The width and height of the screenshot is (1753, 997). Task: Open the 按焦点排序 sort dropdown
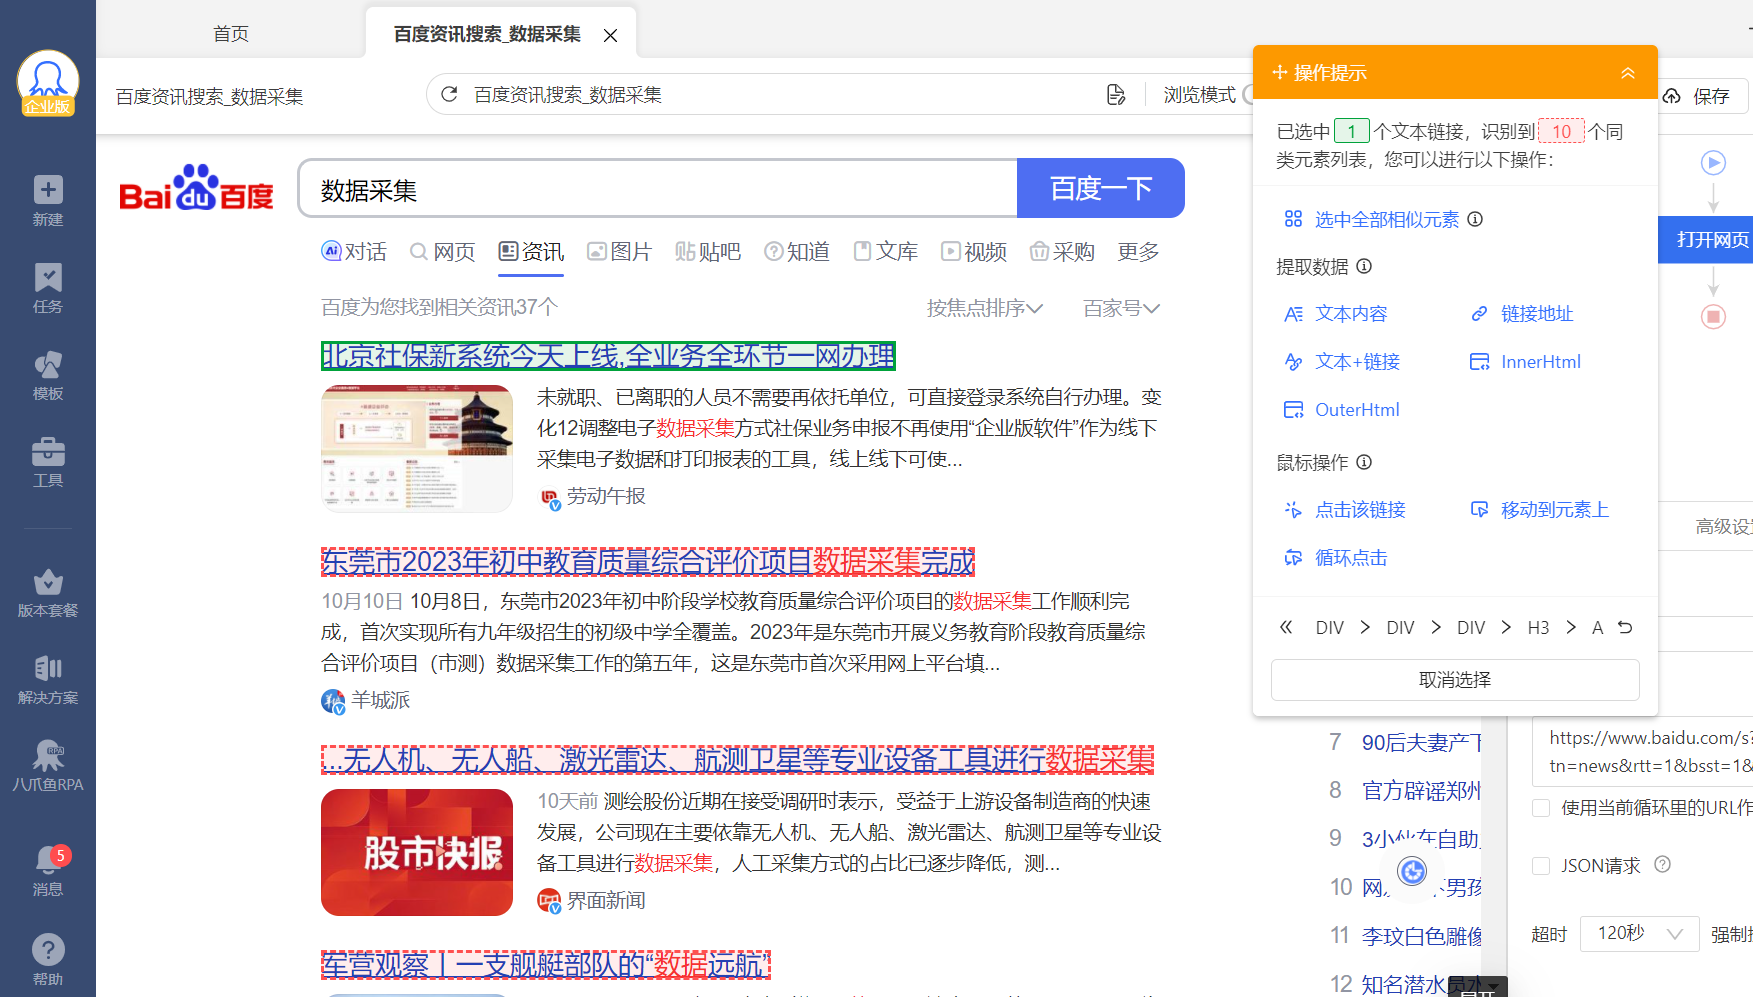click(x=984, y=308)
